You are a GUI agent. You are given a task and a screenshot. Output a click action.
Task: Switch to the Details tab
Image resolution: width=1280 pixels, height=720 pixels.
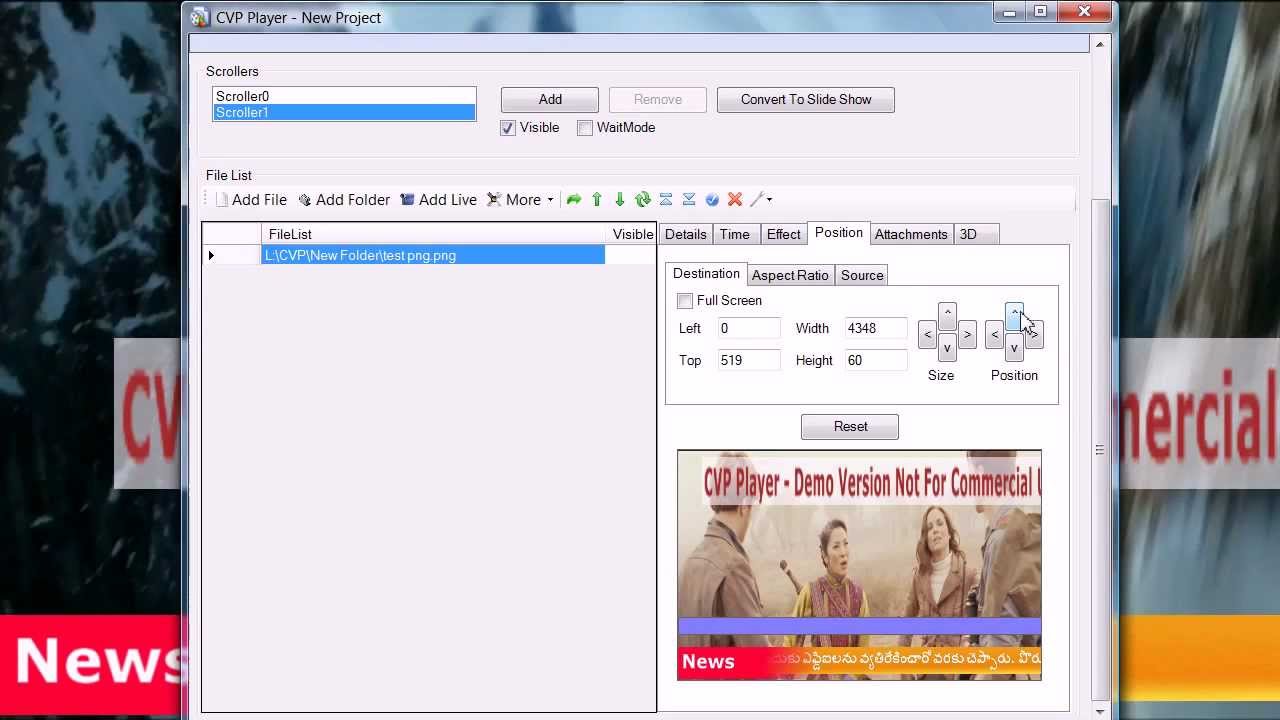(x=686, y=234)
